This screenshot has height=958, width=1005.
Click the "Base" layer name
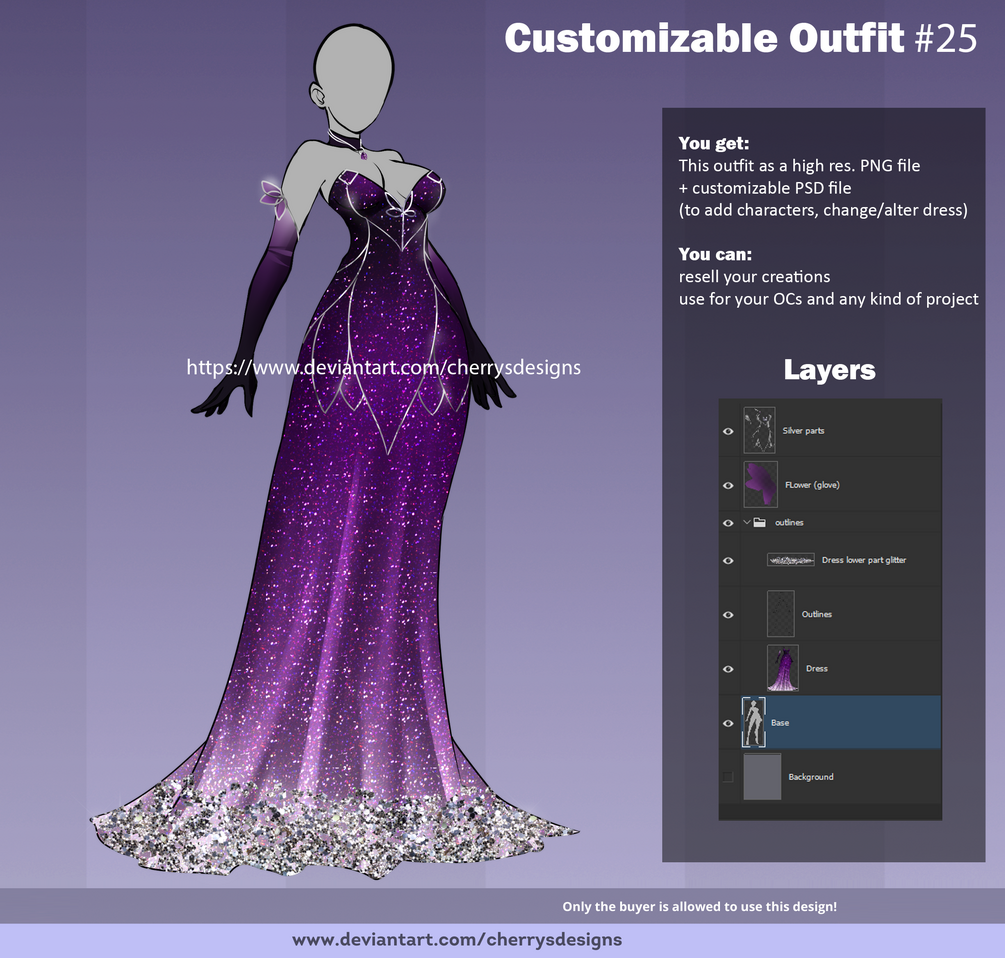click(x=780, y=723)
